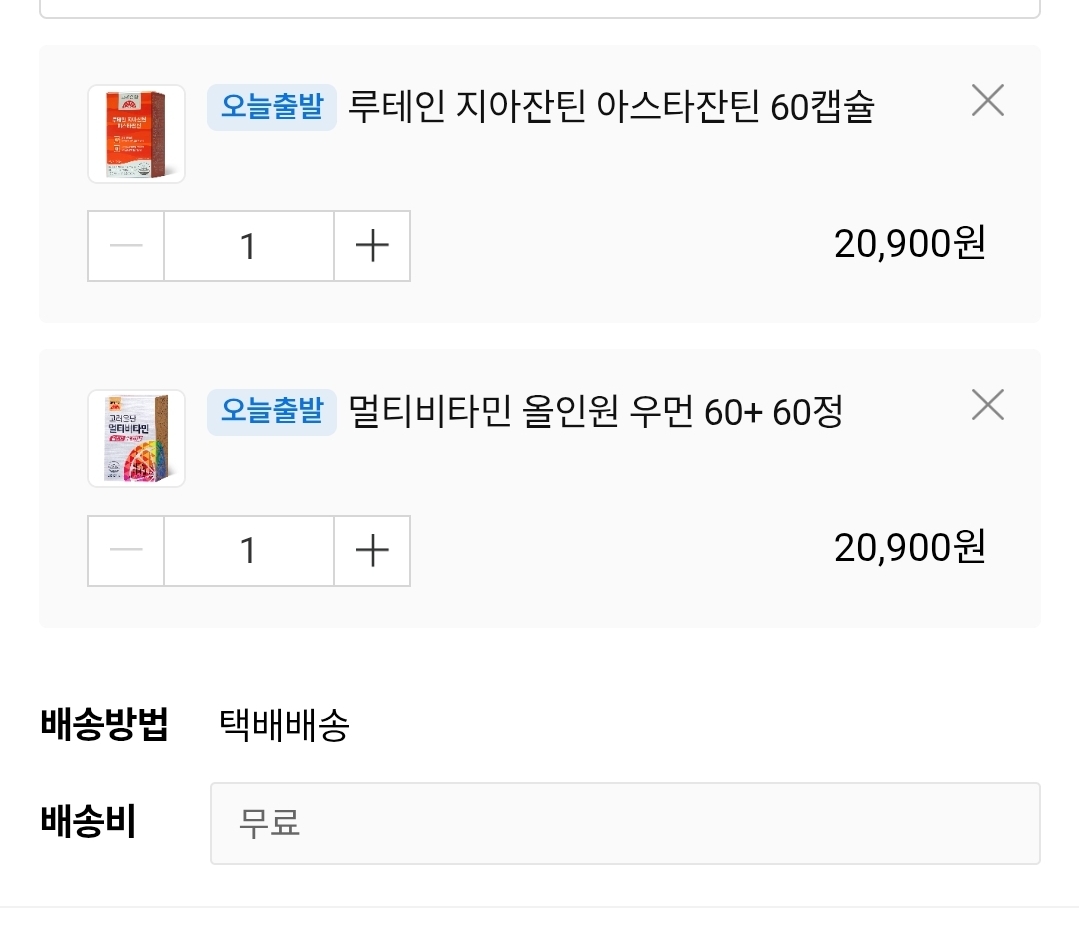
Task: Open the orange 루테인 product thumbnail
Action: (x=136, y=134)
